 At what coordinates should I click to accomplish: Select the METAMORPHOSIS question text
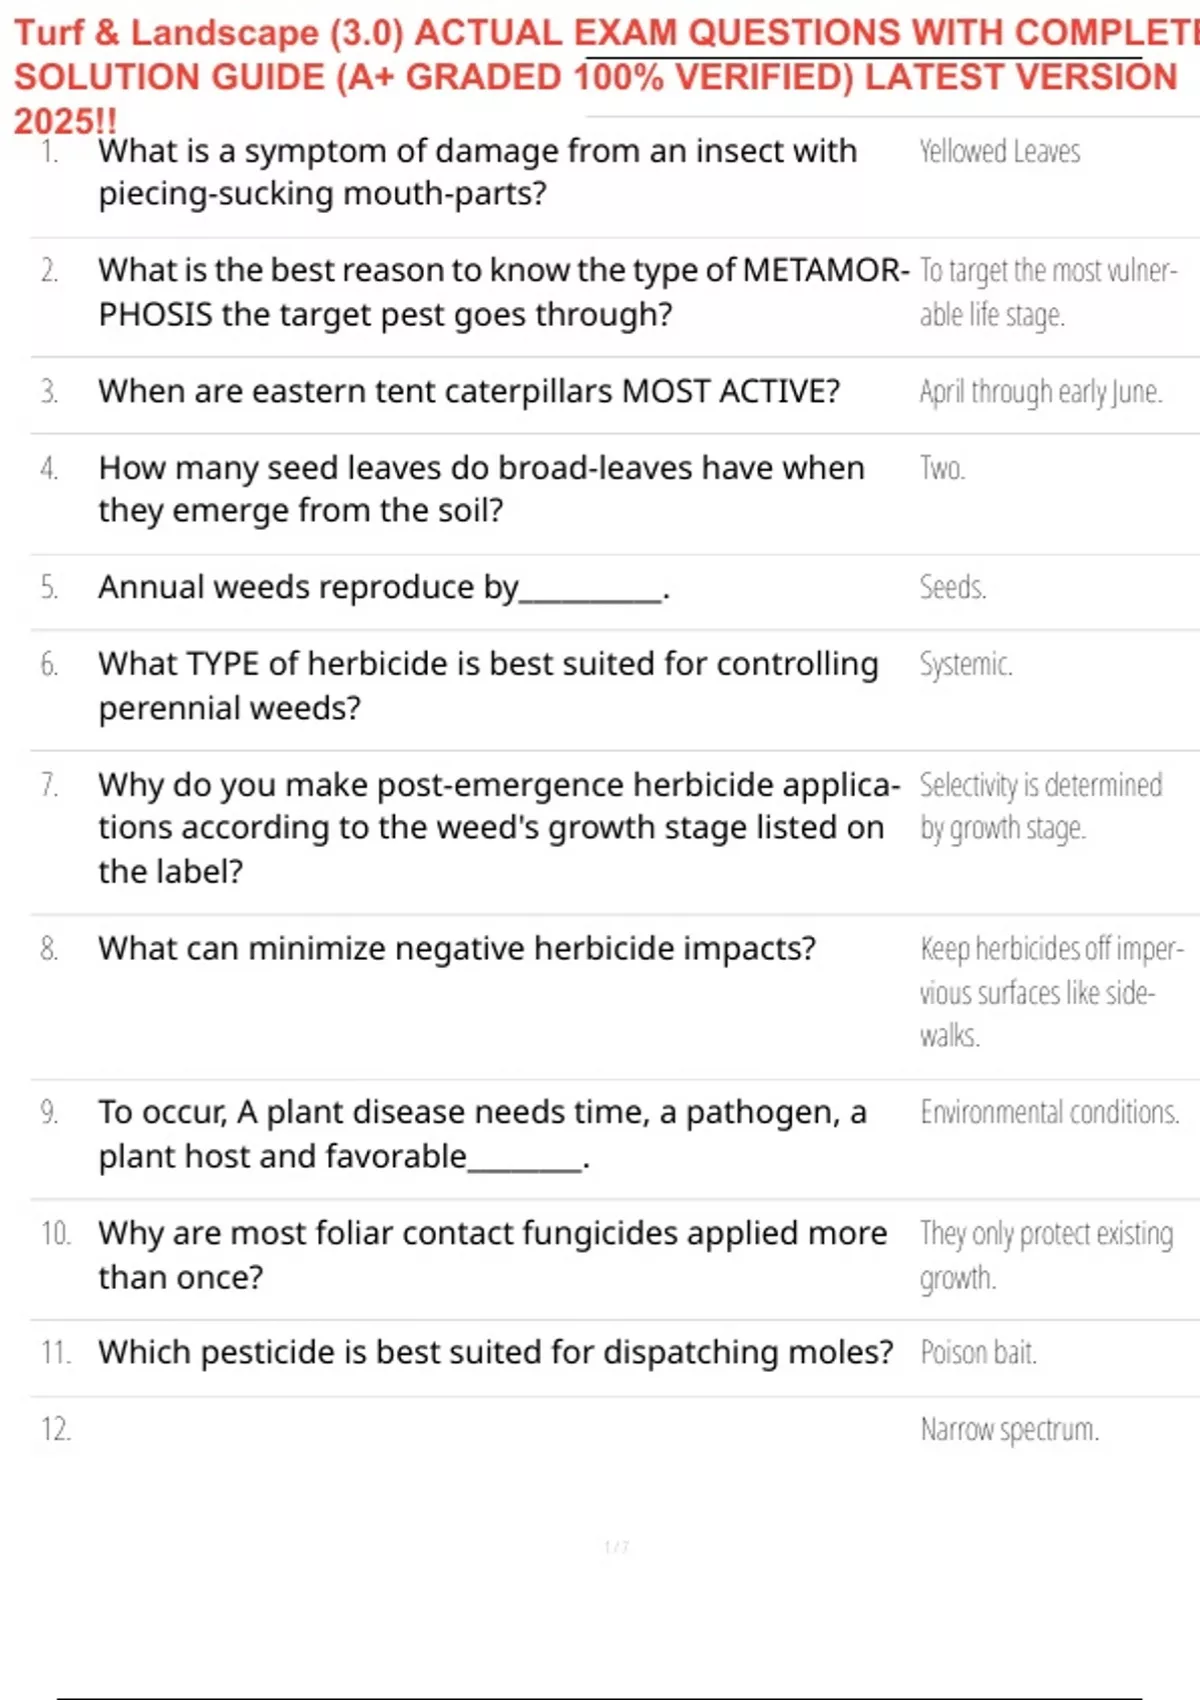(504, 292)
